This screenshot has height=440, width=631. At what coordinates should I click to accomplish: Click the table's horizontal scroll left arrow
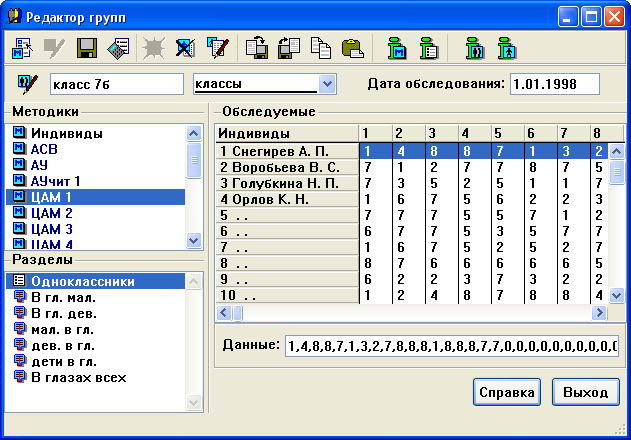[x=224, y=312]
